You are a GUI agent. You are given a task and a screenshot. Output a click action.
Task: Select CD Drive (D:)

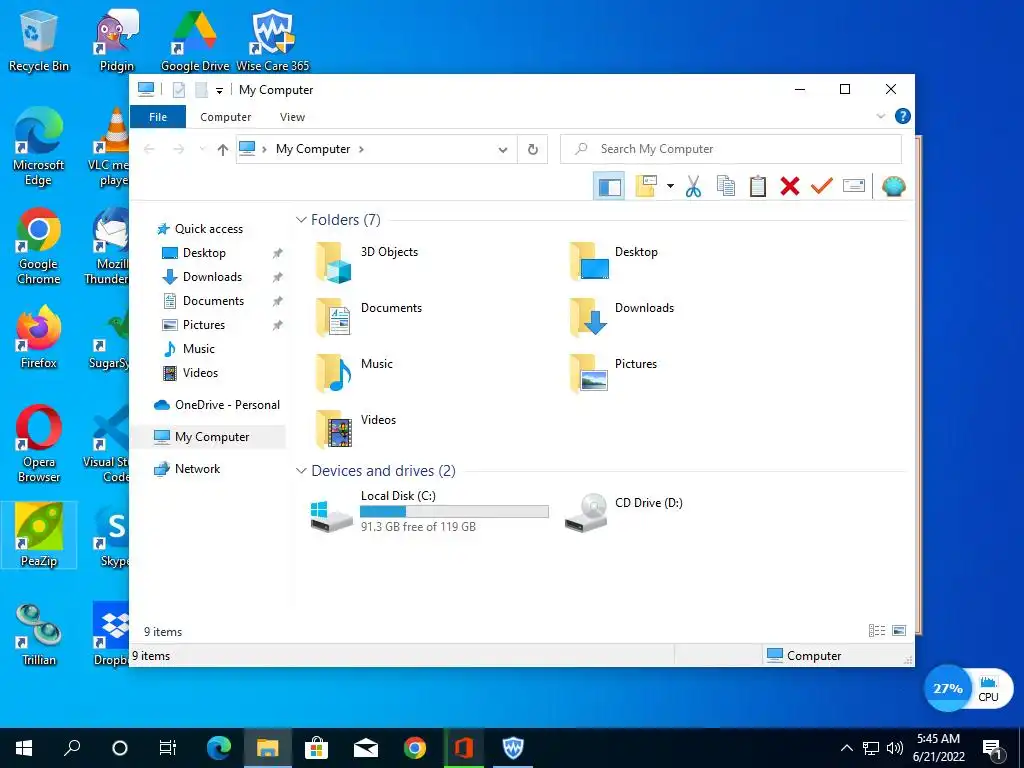click(624, 512)
